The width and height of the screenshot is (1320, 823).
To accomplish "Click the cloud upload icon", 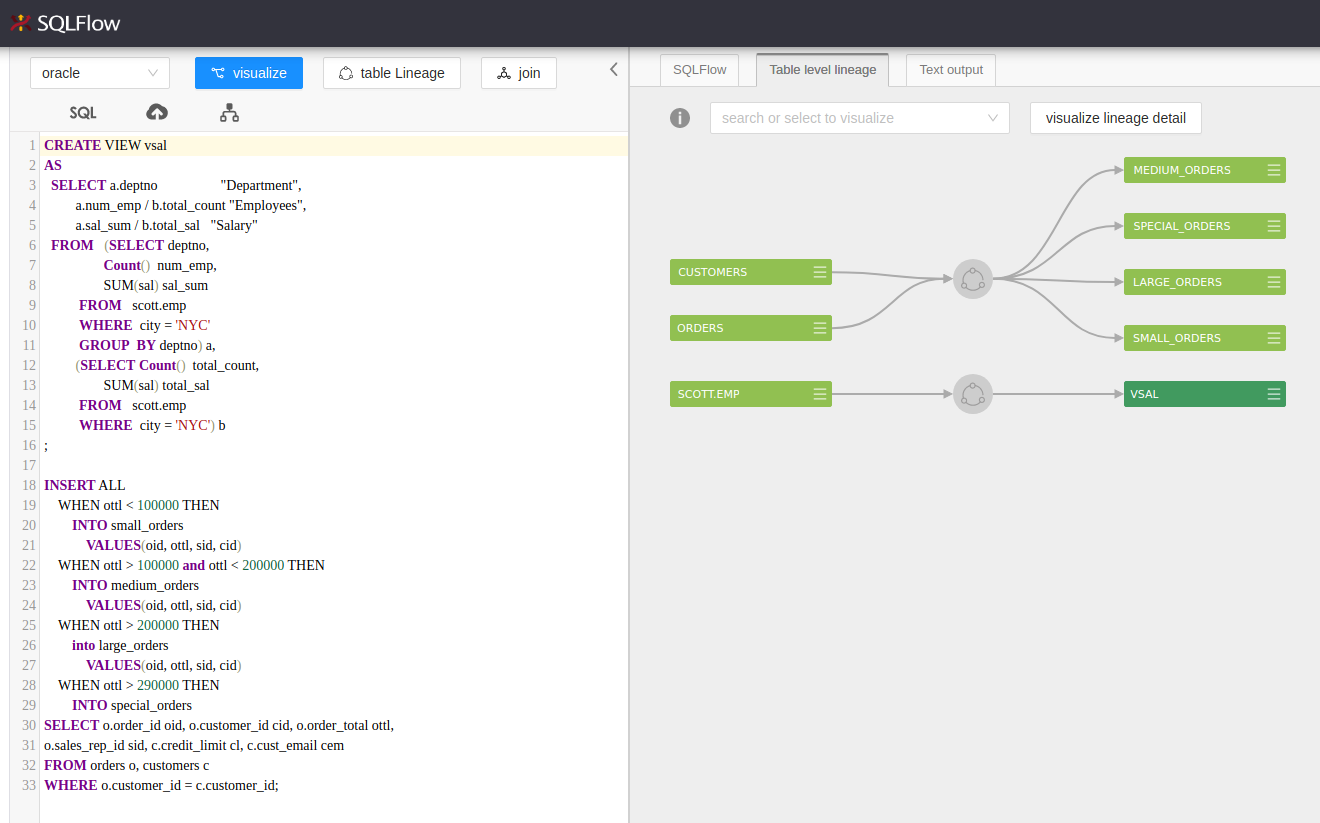I will pos(157,112).
